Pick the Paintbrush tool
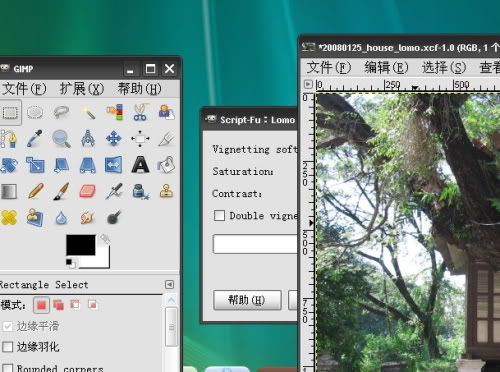500x372 pixels. [61, 191]
